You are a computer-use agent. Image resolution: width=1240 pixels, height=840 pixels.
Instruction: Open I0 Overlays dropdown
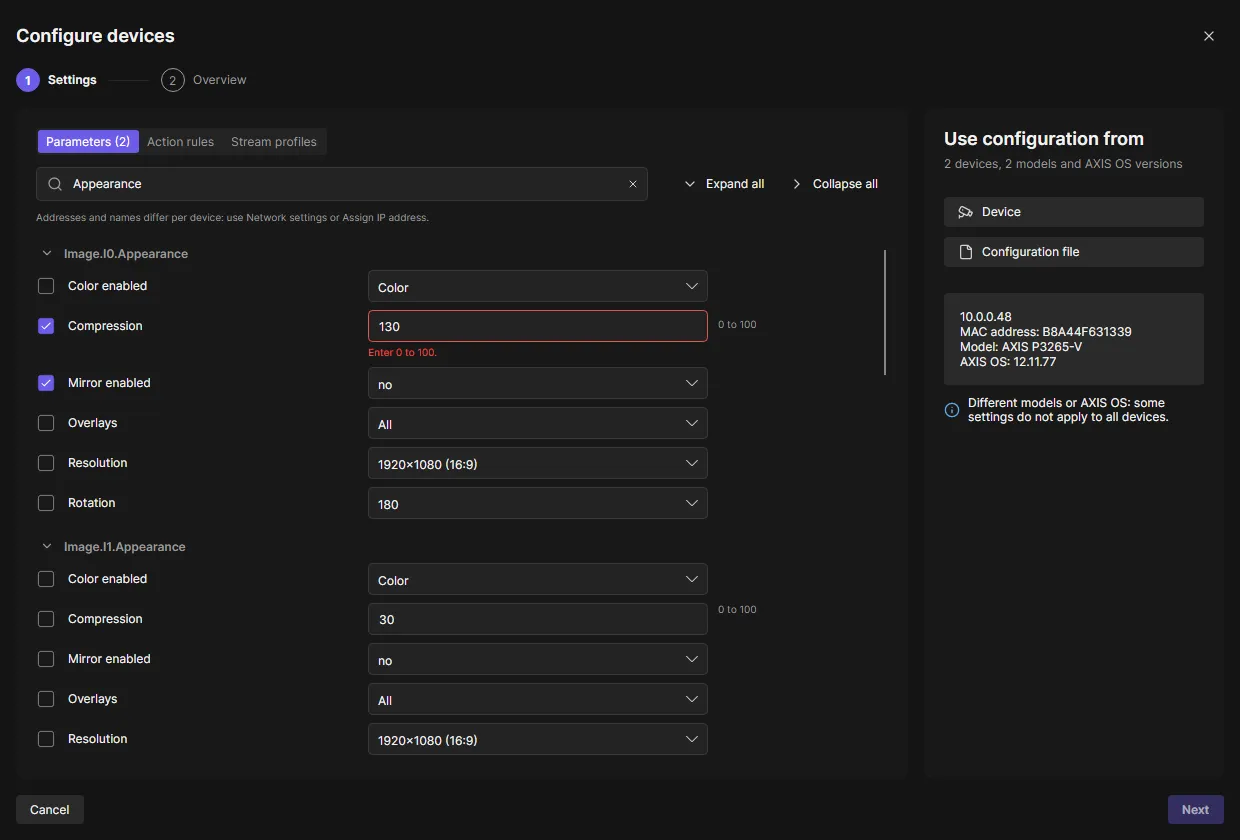pos(538,423)
